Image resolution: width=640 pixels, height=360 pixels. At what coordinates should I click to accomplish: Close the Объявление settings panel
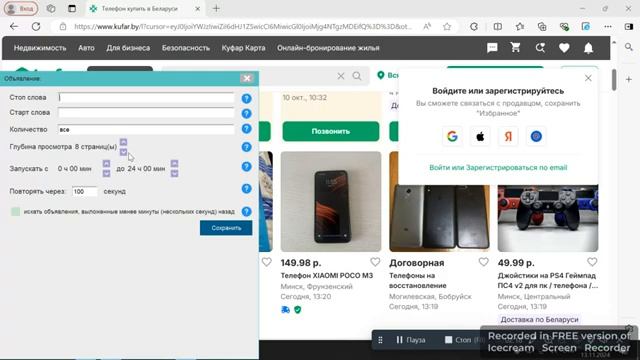[247, 78]
